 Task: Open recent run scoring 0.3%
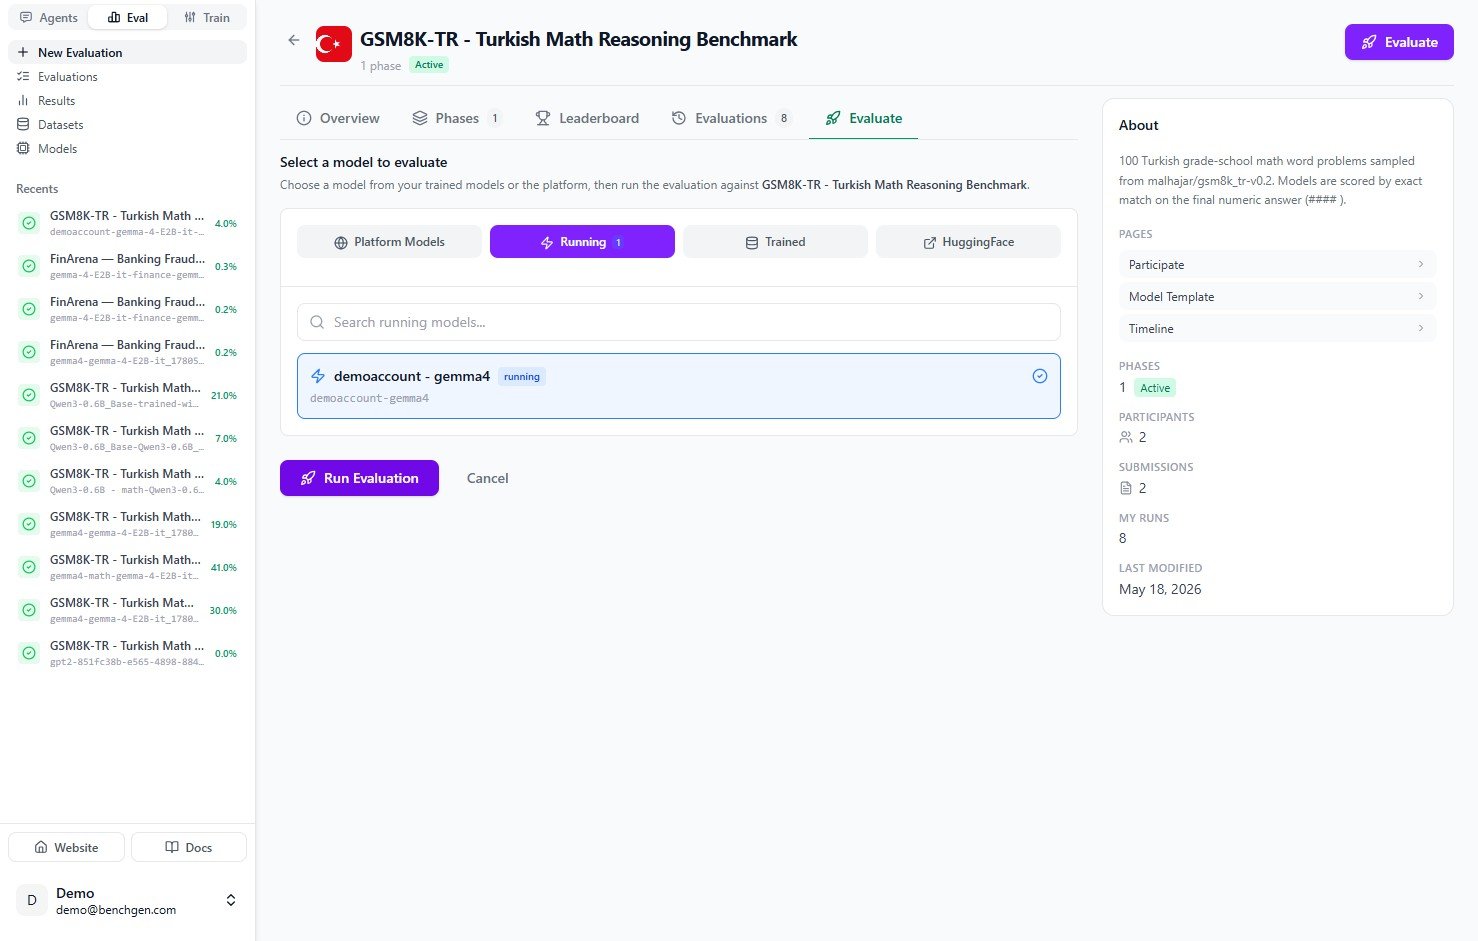127,266
